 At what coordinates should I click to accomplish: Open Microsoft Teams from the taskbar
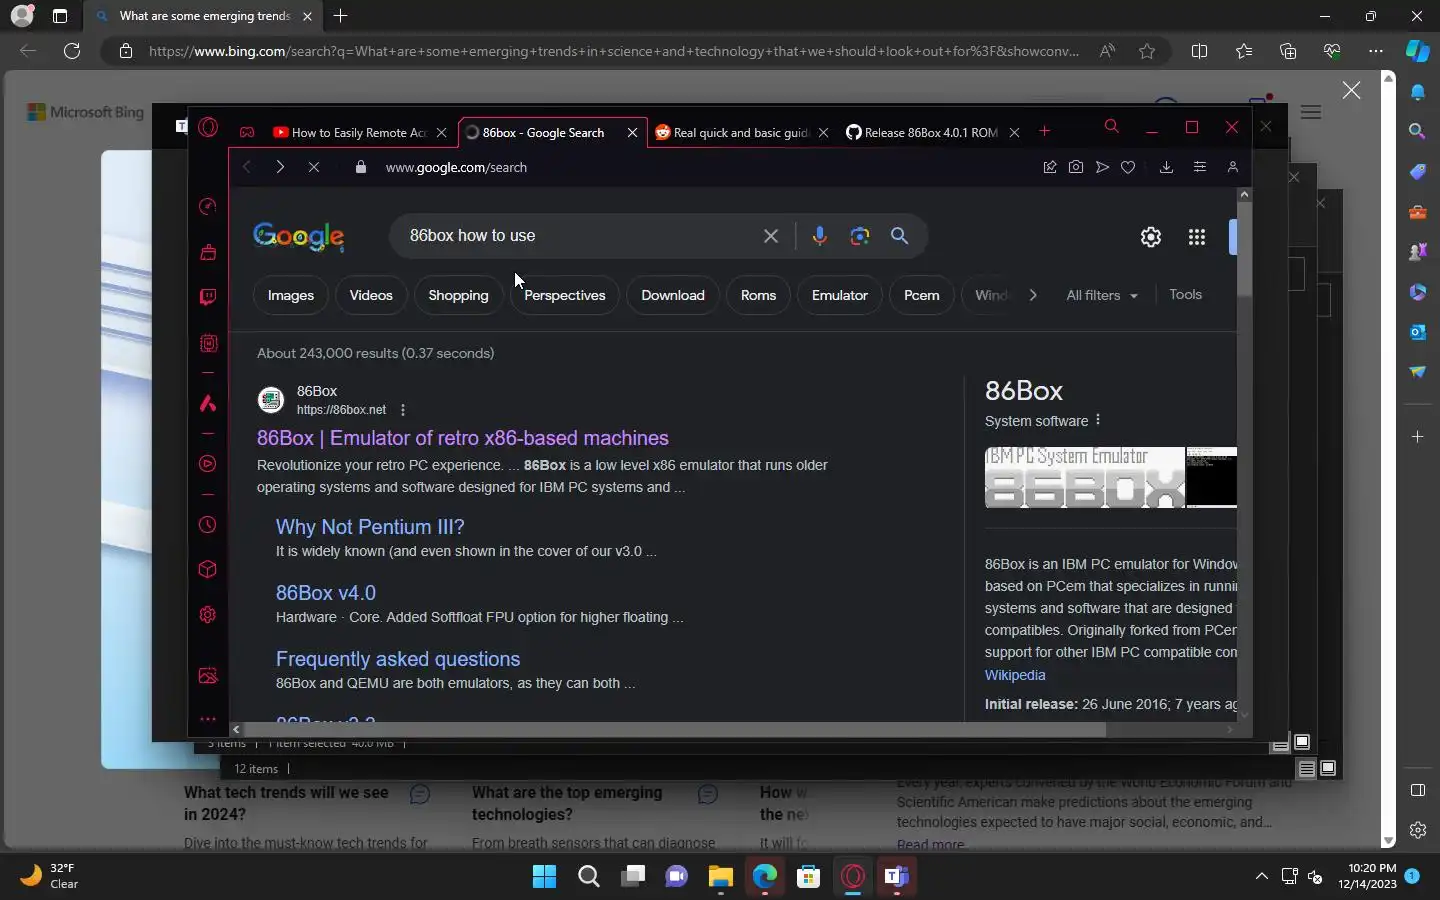tap(897, 877)
